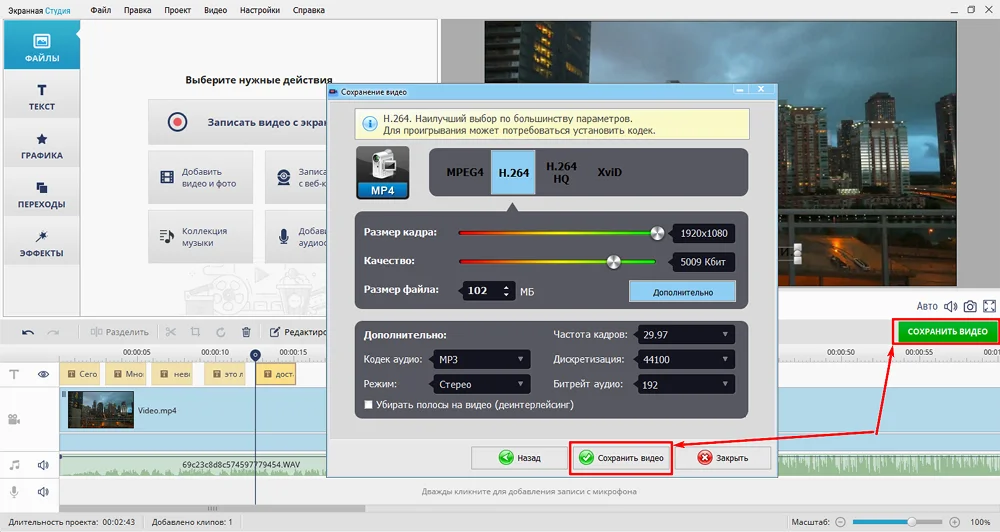Open the Переходы sidebar tab
The width and height of the screenshot is (1000, 532).
point(41,194)
